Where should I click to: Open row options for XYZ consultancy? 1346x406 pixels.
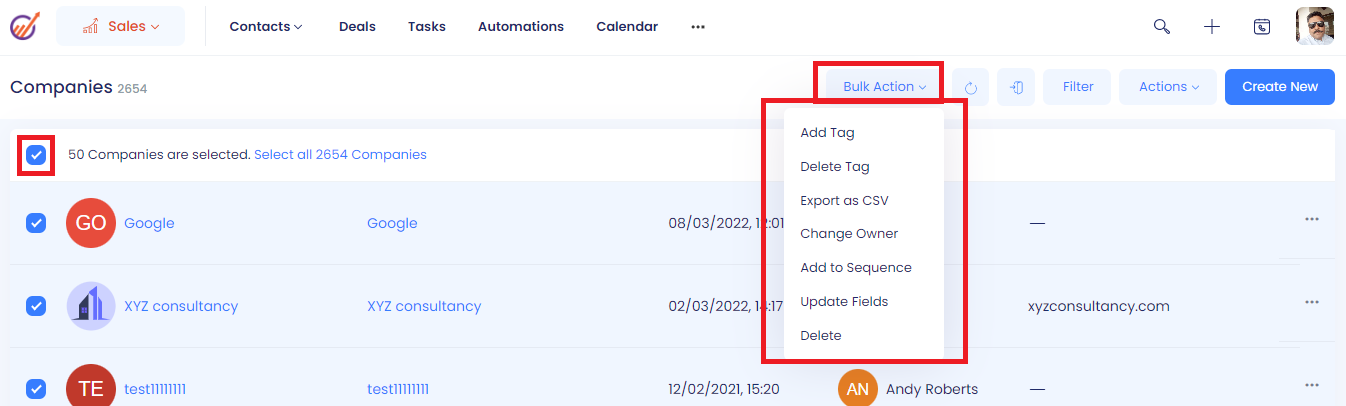click(x=1312, y=302)
